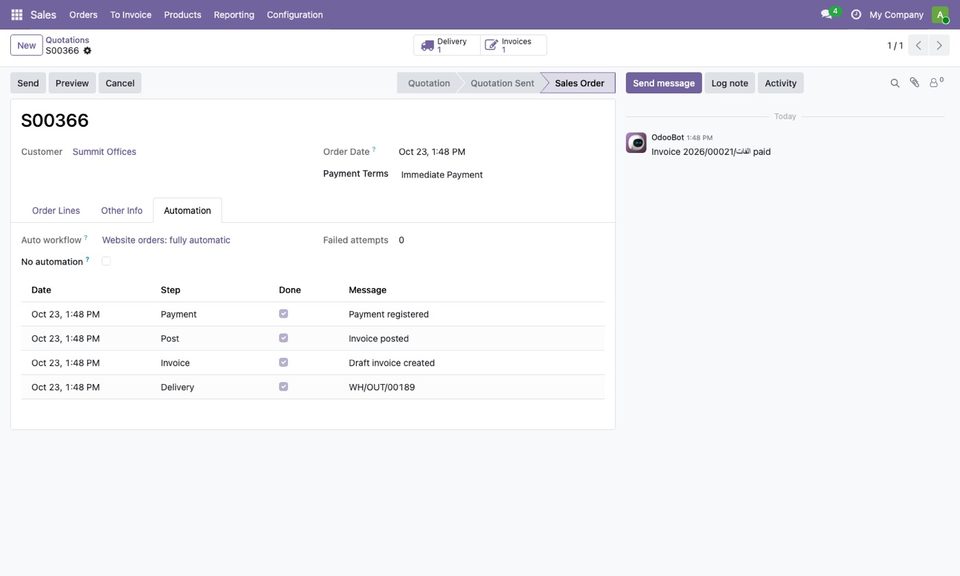
Task: Open the Customer field Summit Offices
Action: tap(104, 152)
